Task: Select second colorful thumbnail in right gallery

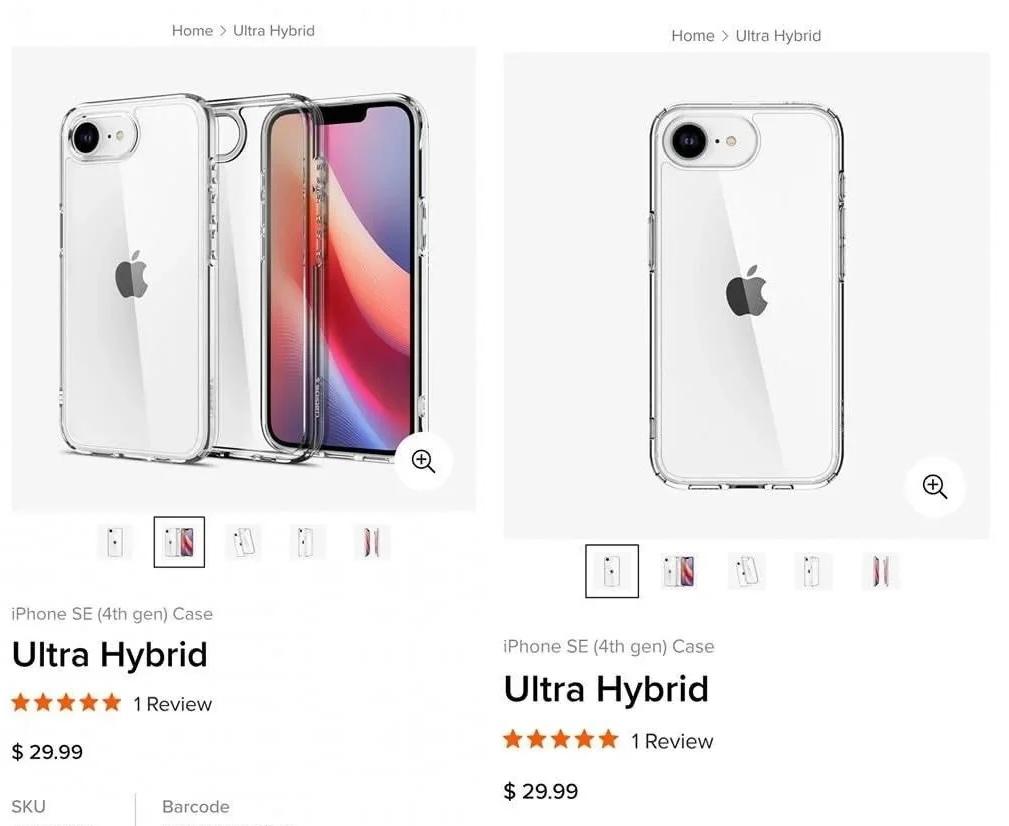Action: [680, 571]
